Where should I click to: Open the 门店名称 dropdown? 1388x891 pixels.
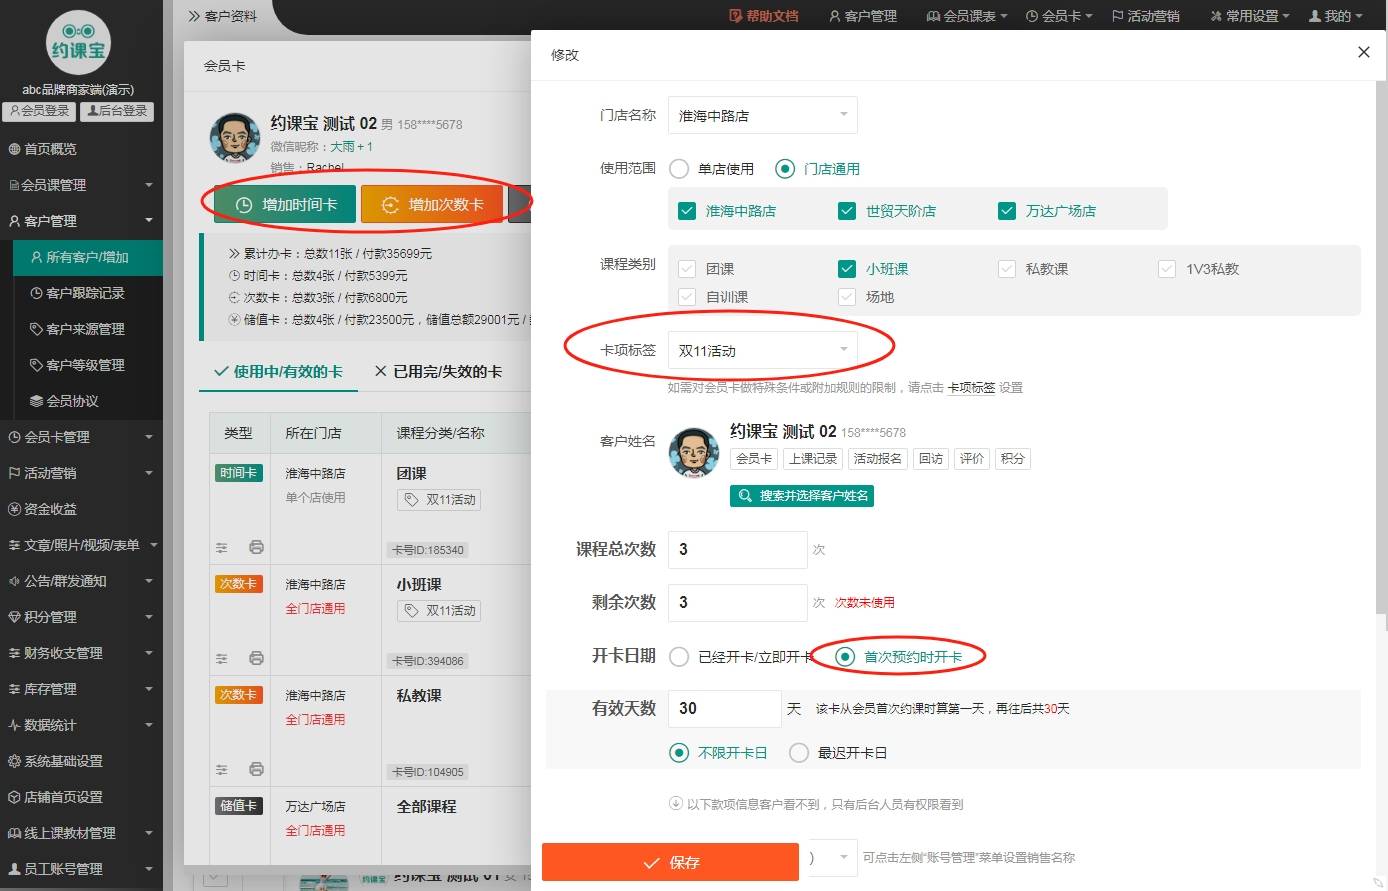tap(762, 115)
